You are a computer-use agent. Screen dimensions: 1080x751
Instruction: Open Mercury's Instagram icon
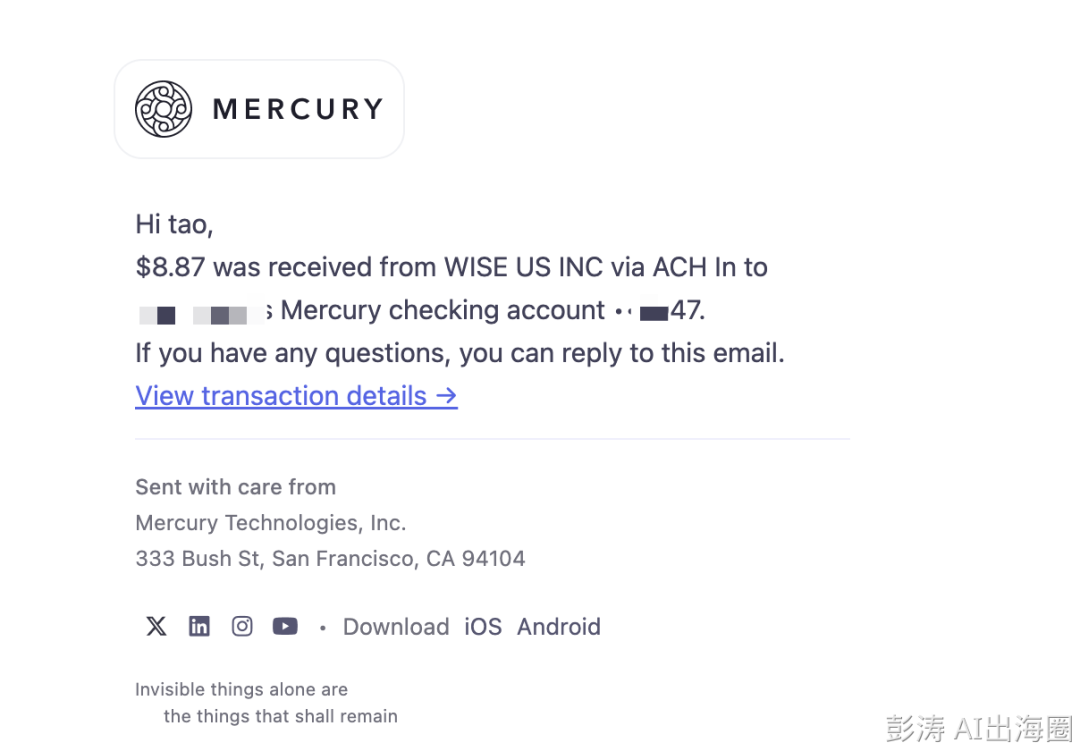[242, 626]
